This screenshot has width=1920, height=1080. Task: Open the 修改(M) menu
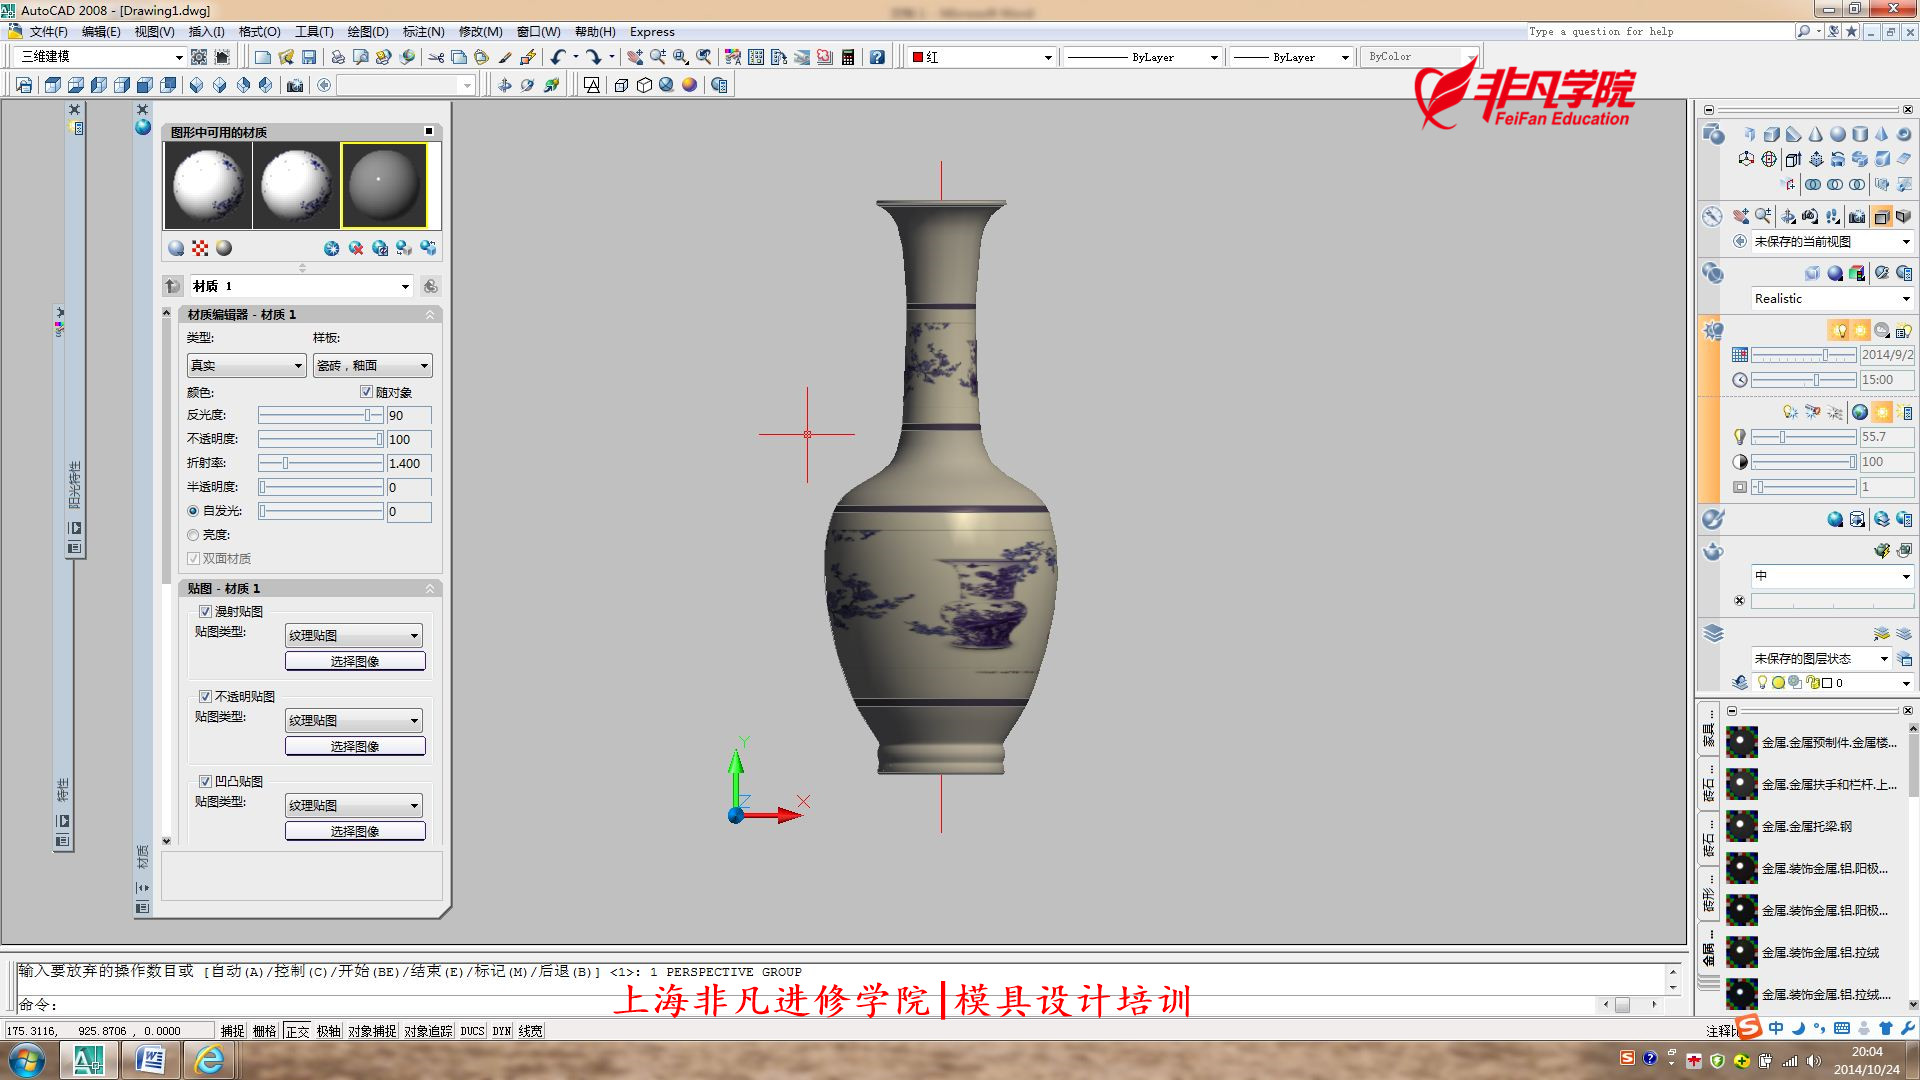480,32
